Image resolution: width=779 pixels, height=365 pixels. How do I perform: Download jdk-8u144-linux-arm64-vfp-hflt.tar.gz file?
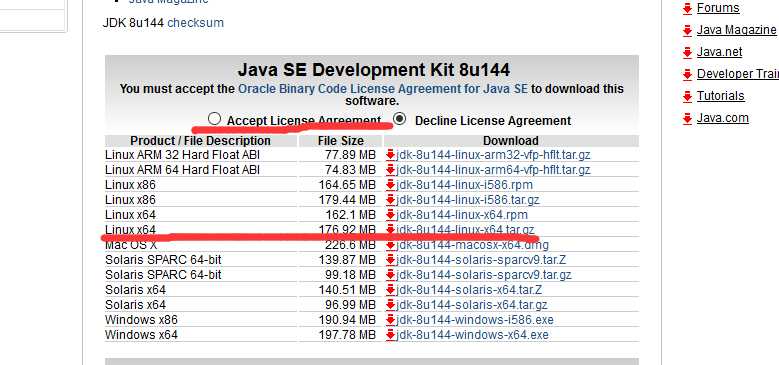pyautogui.click(x=493, y=170)
